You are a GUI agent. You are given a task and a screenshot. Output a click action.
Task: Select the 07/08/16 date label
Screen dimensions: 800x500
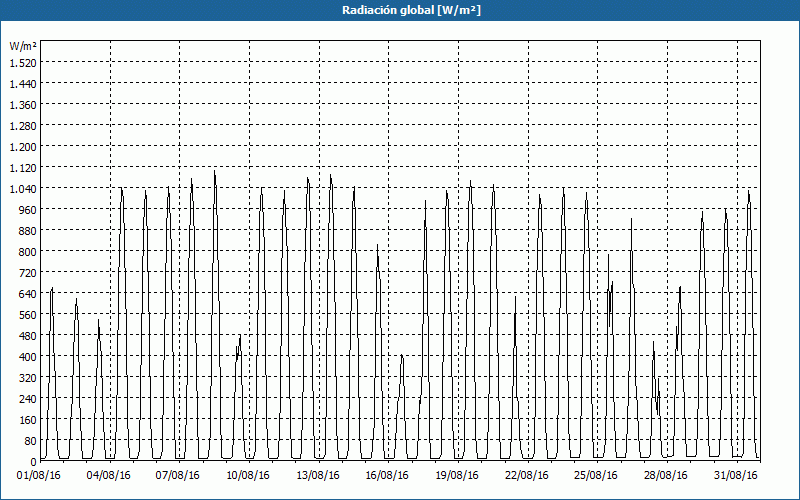pyautogui.click(x=178, y=475)
